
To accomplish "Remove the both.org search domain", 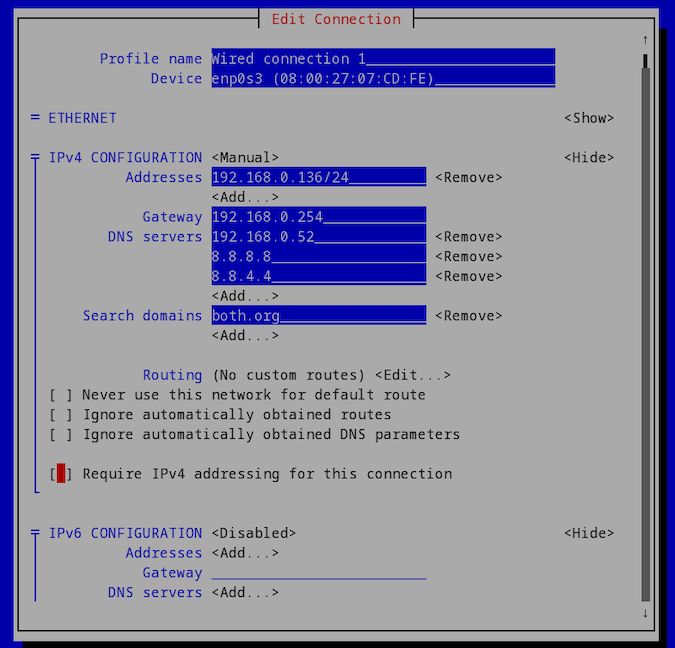I will 468,316.
